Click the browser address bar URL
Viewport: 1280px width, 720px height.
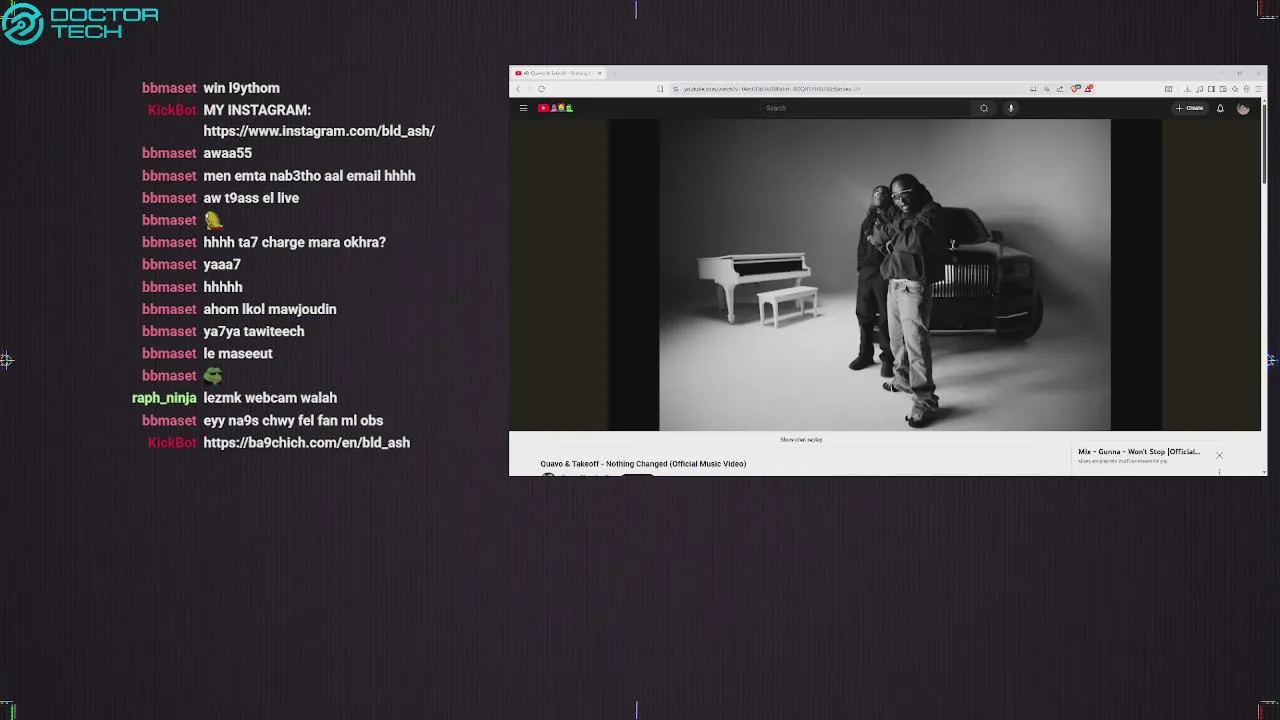[x=772, y=89]
